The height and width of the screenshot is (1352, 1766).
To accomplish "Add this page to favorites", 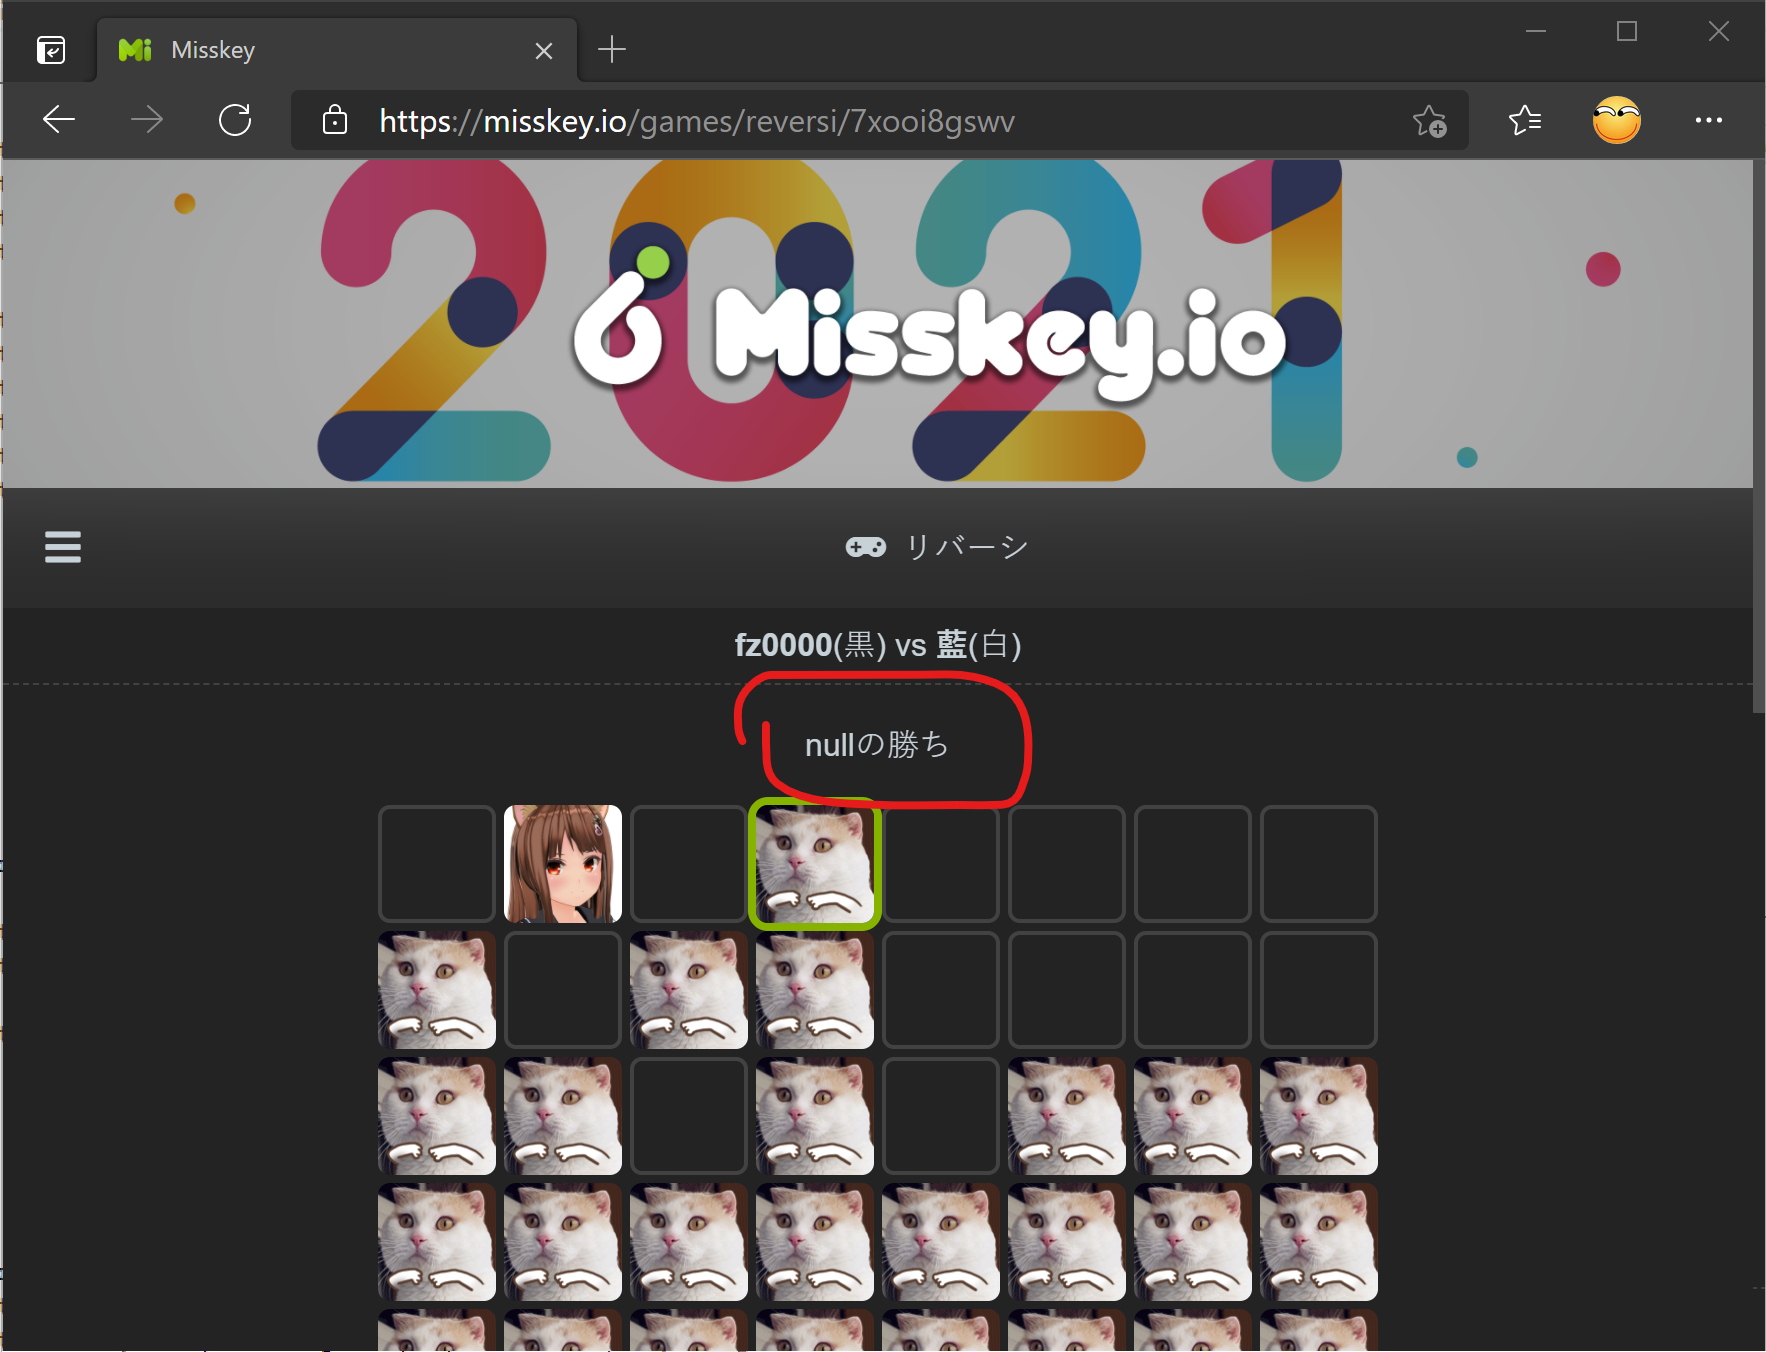I will pyautogui.click(x=1430, y=121).
